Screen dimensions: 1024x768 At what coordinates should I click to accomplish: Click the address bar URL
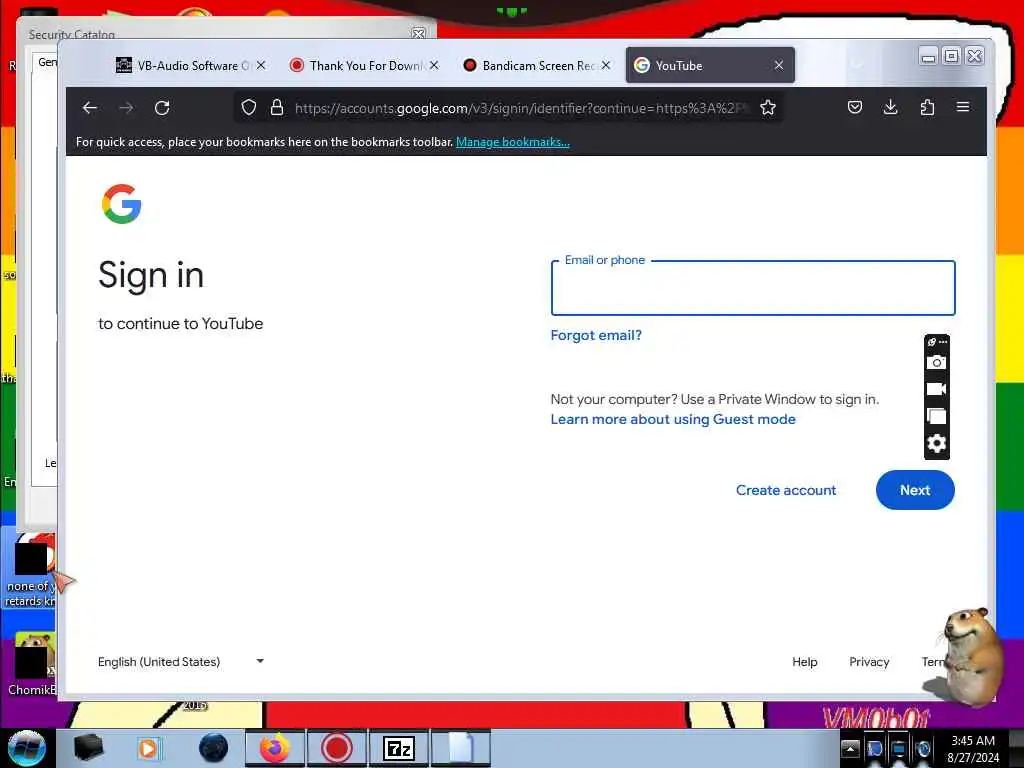coord(521,108)
